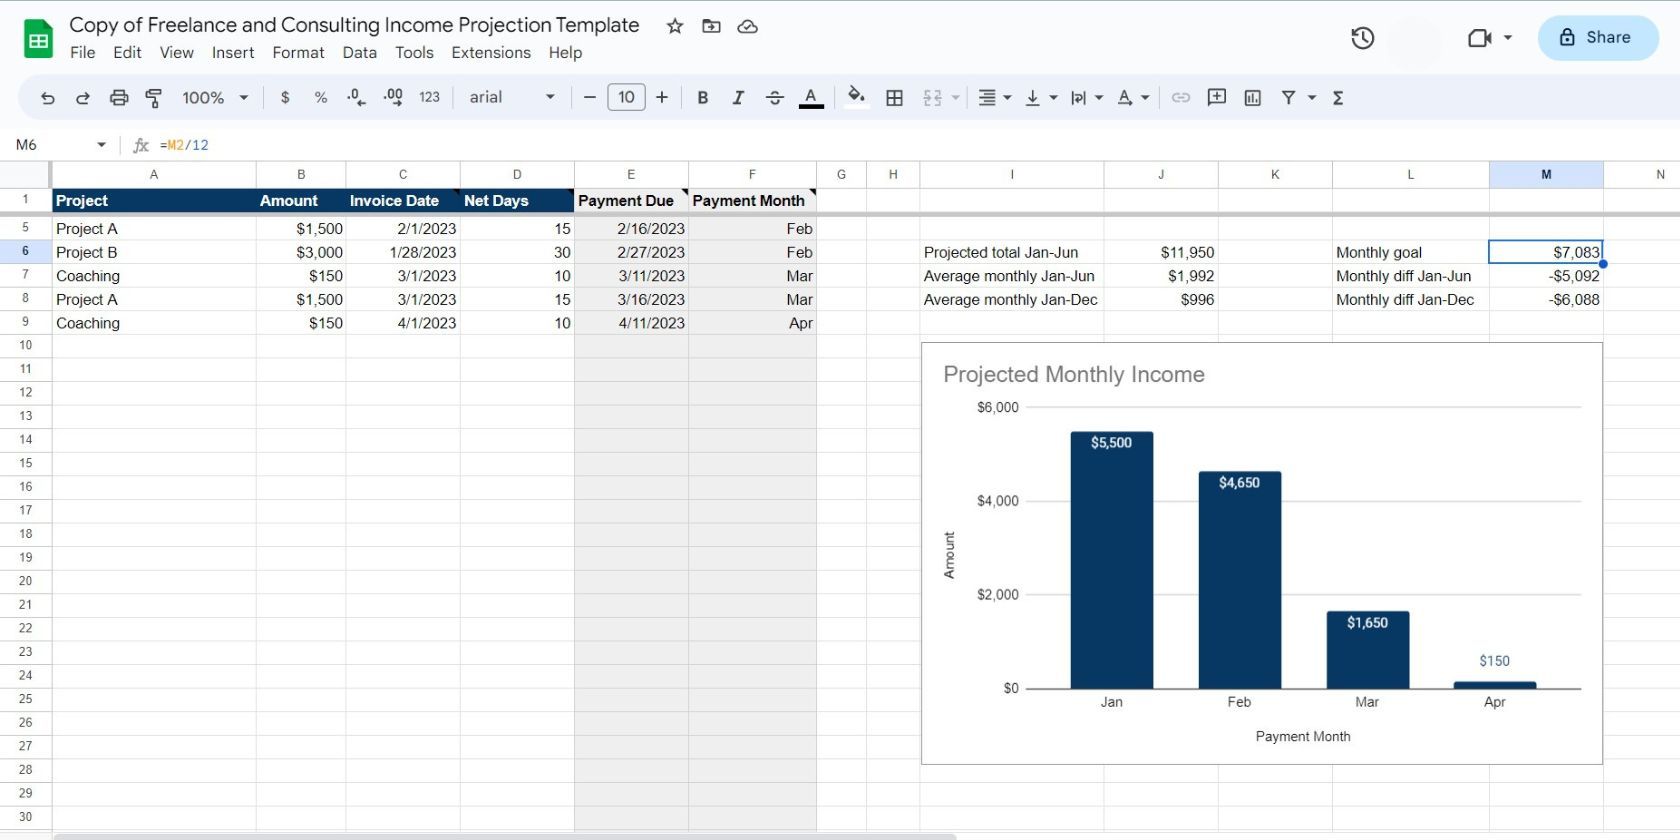1680x840 pixels.
Task: Open the Borders tool
Action: tap(895, 97)
